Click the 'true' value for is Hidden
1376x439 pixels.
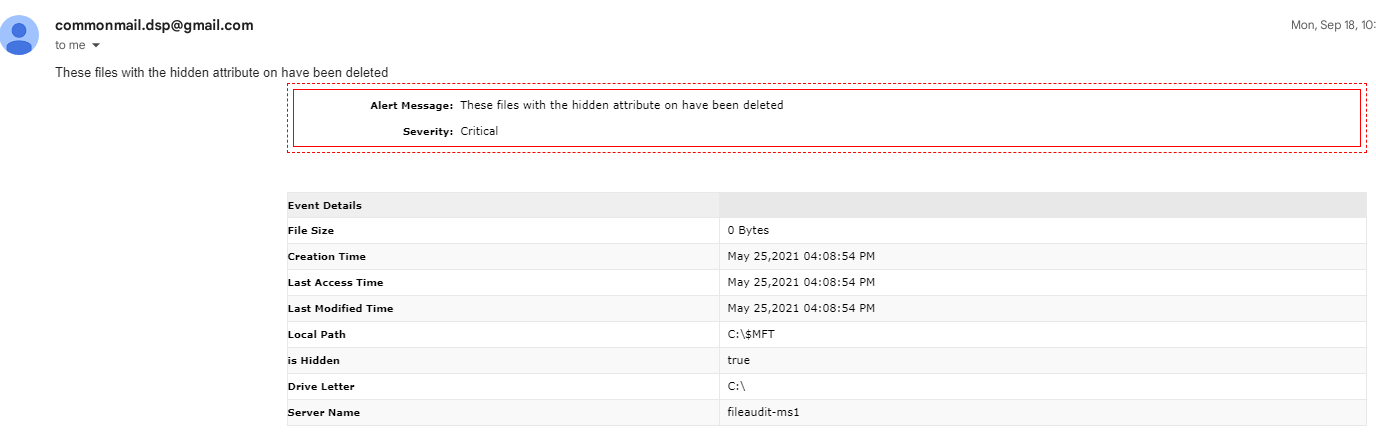(738, 360)
